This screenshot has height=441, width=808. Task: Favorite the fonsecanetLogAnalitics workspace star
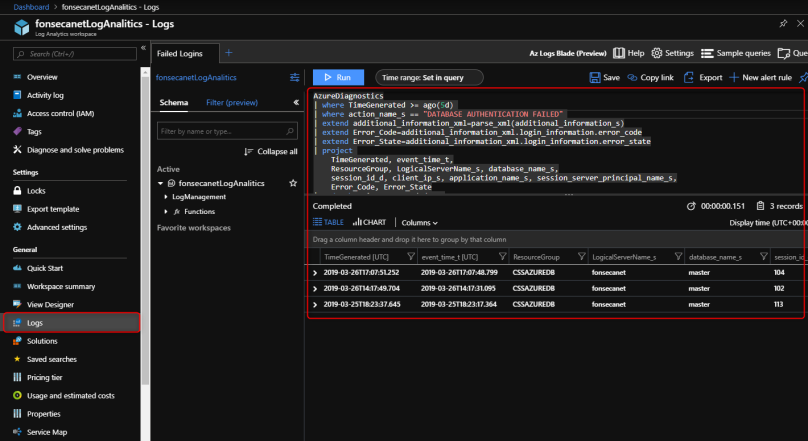293,184
